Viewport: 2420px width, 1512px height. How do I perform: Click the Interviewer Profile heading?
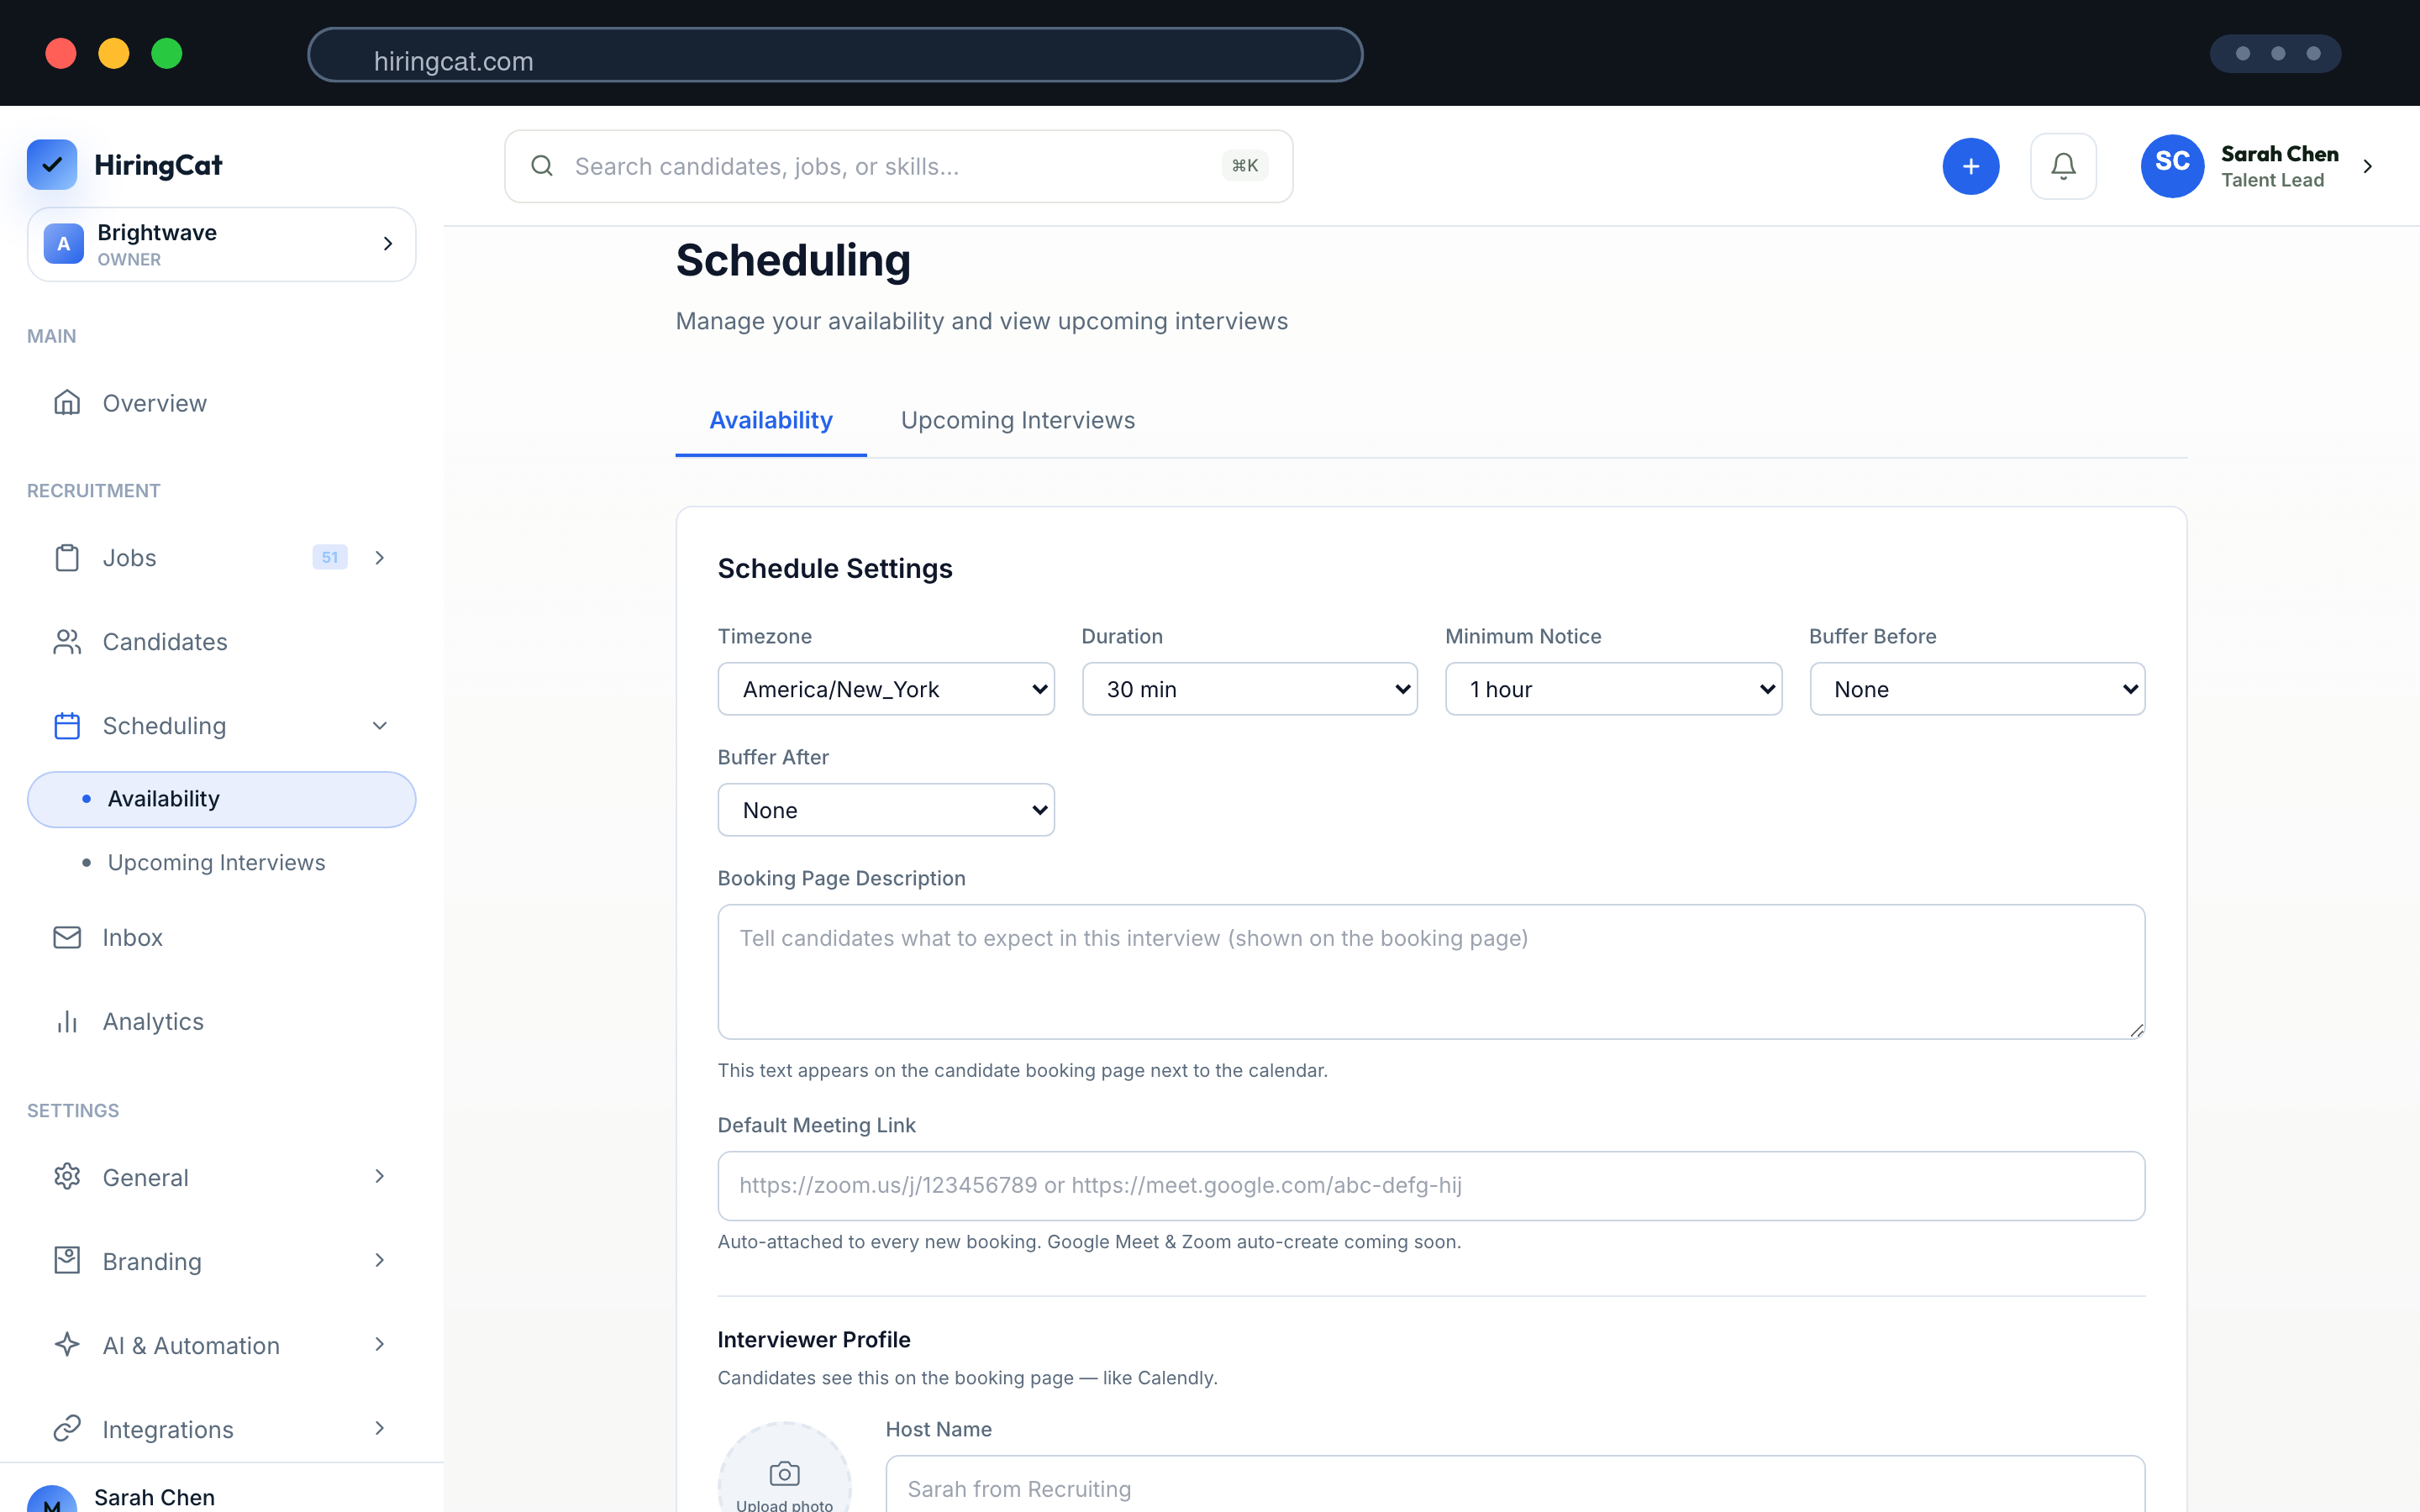click(x=814, y=1339)
